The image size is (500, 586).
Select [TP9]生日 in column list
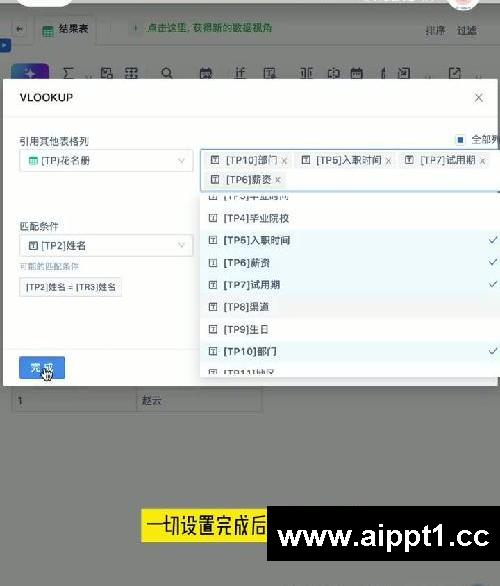[350, 329]
